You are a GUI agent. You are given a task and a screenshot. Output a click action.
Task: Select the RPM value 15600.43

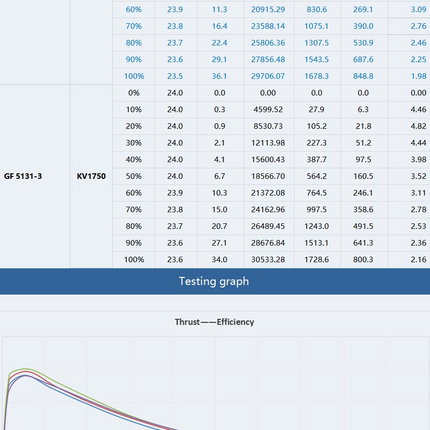[268, 159]
